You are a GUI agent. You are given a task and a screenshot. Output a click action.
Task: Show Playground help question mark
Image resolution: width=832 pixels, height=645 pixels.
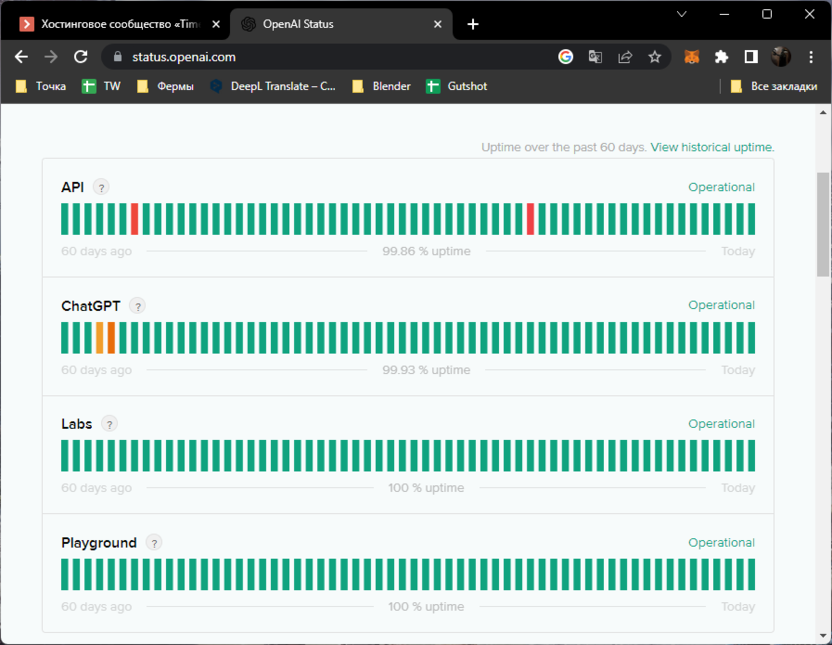tap(154, 543)
